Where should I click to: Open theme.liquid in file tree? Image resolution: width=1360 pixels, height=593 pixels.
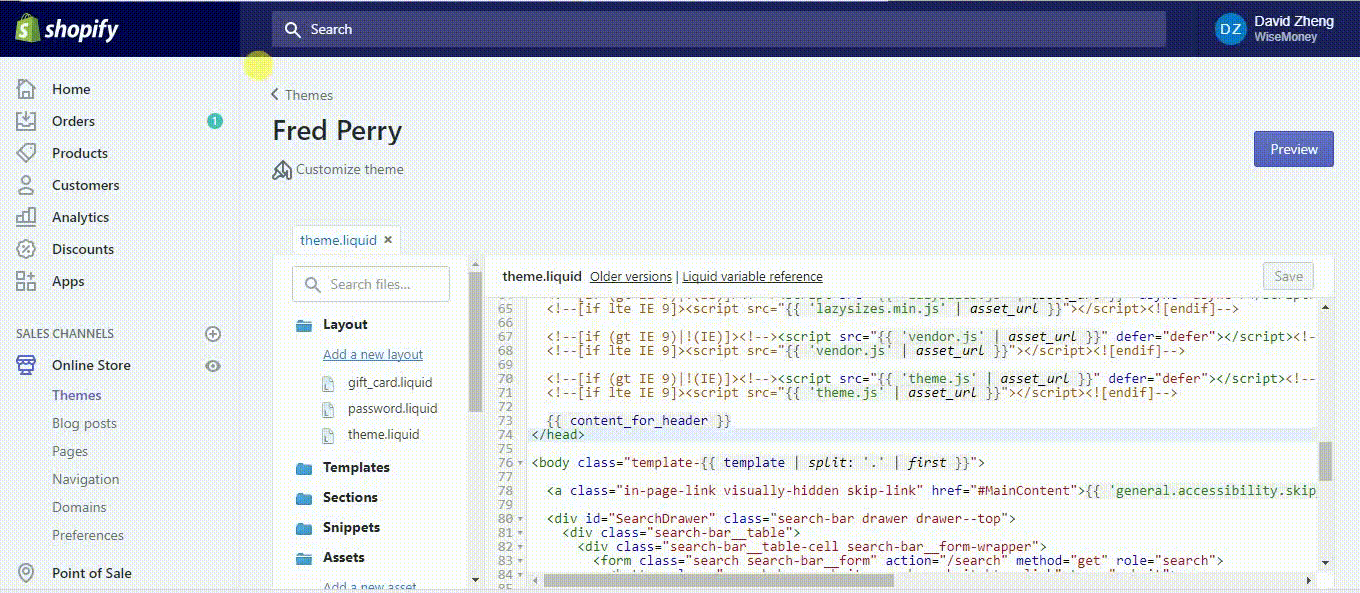pyautogui.click(x=384, y=434)
